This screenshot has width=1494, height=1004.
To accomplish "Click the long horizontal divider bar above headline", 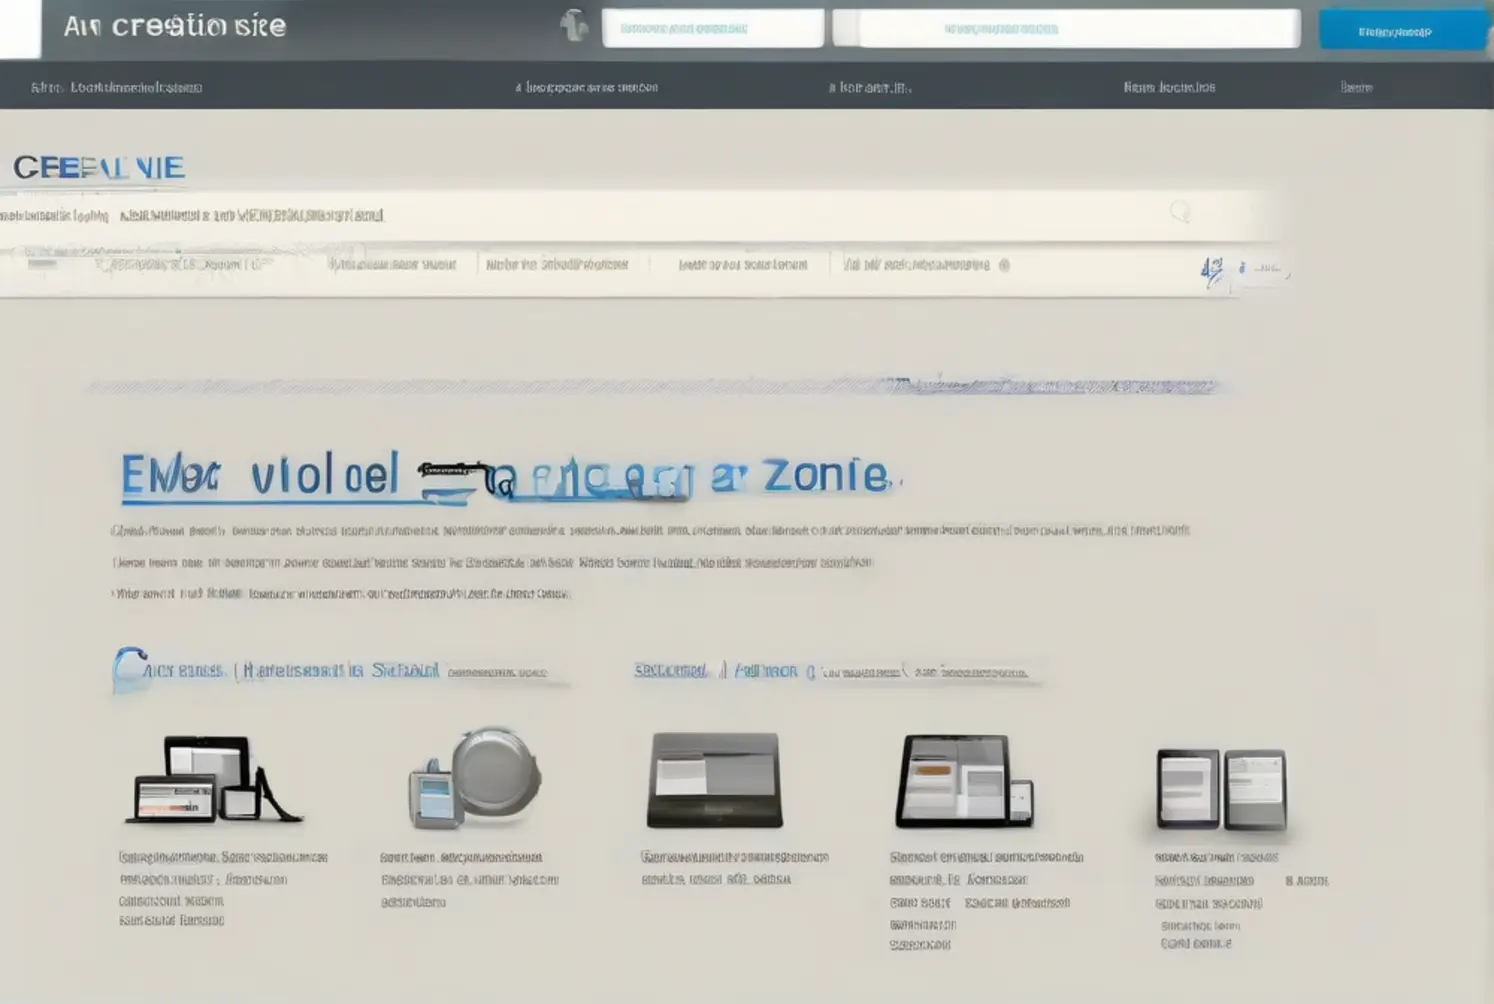I will pos(655,386).
